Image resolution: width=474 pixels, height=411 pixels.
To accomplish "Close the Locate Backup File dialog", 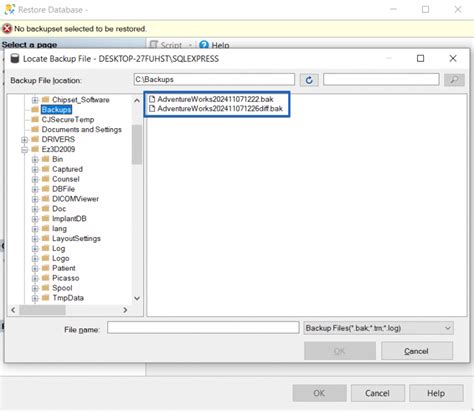I will pos(453,59).
